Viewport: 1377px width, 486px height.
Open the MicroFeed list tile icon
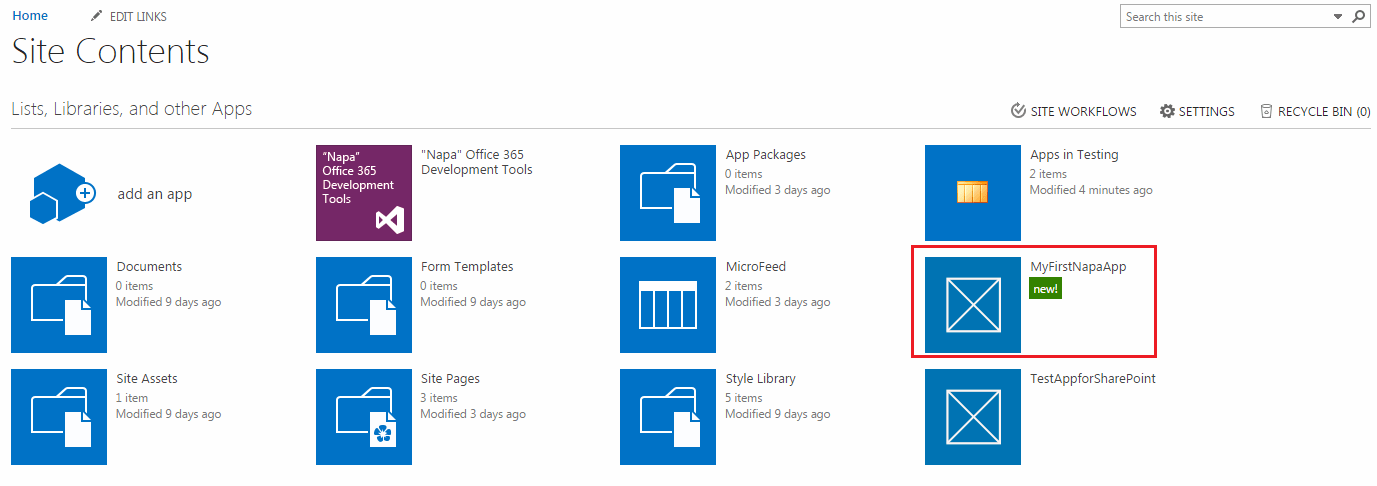[x=668, y=305]
